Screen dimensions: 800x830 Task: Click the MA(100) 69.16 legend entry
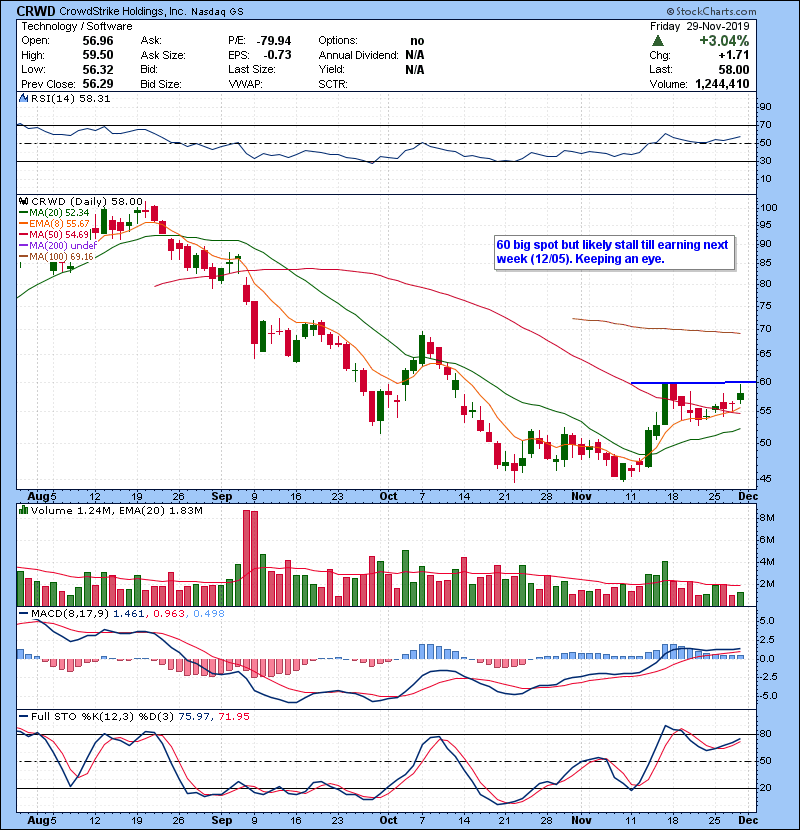point(57,256)
